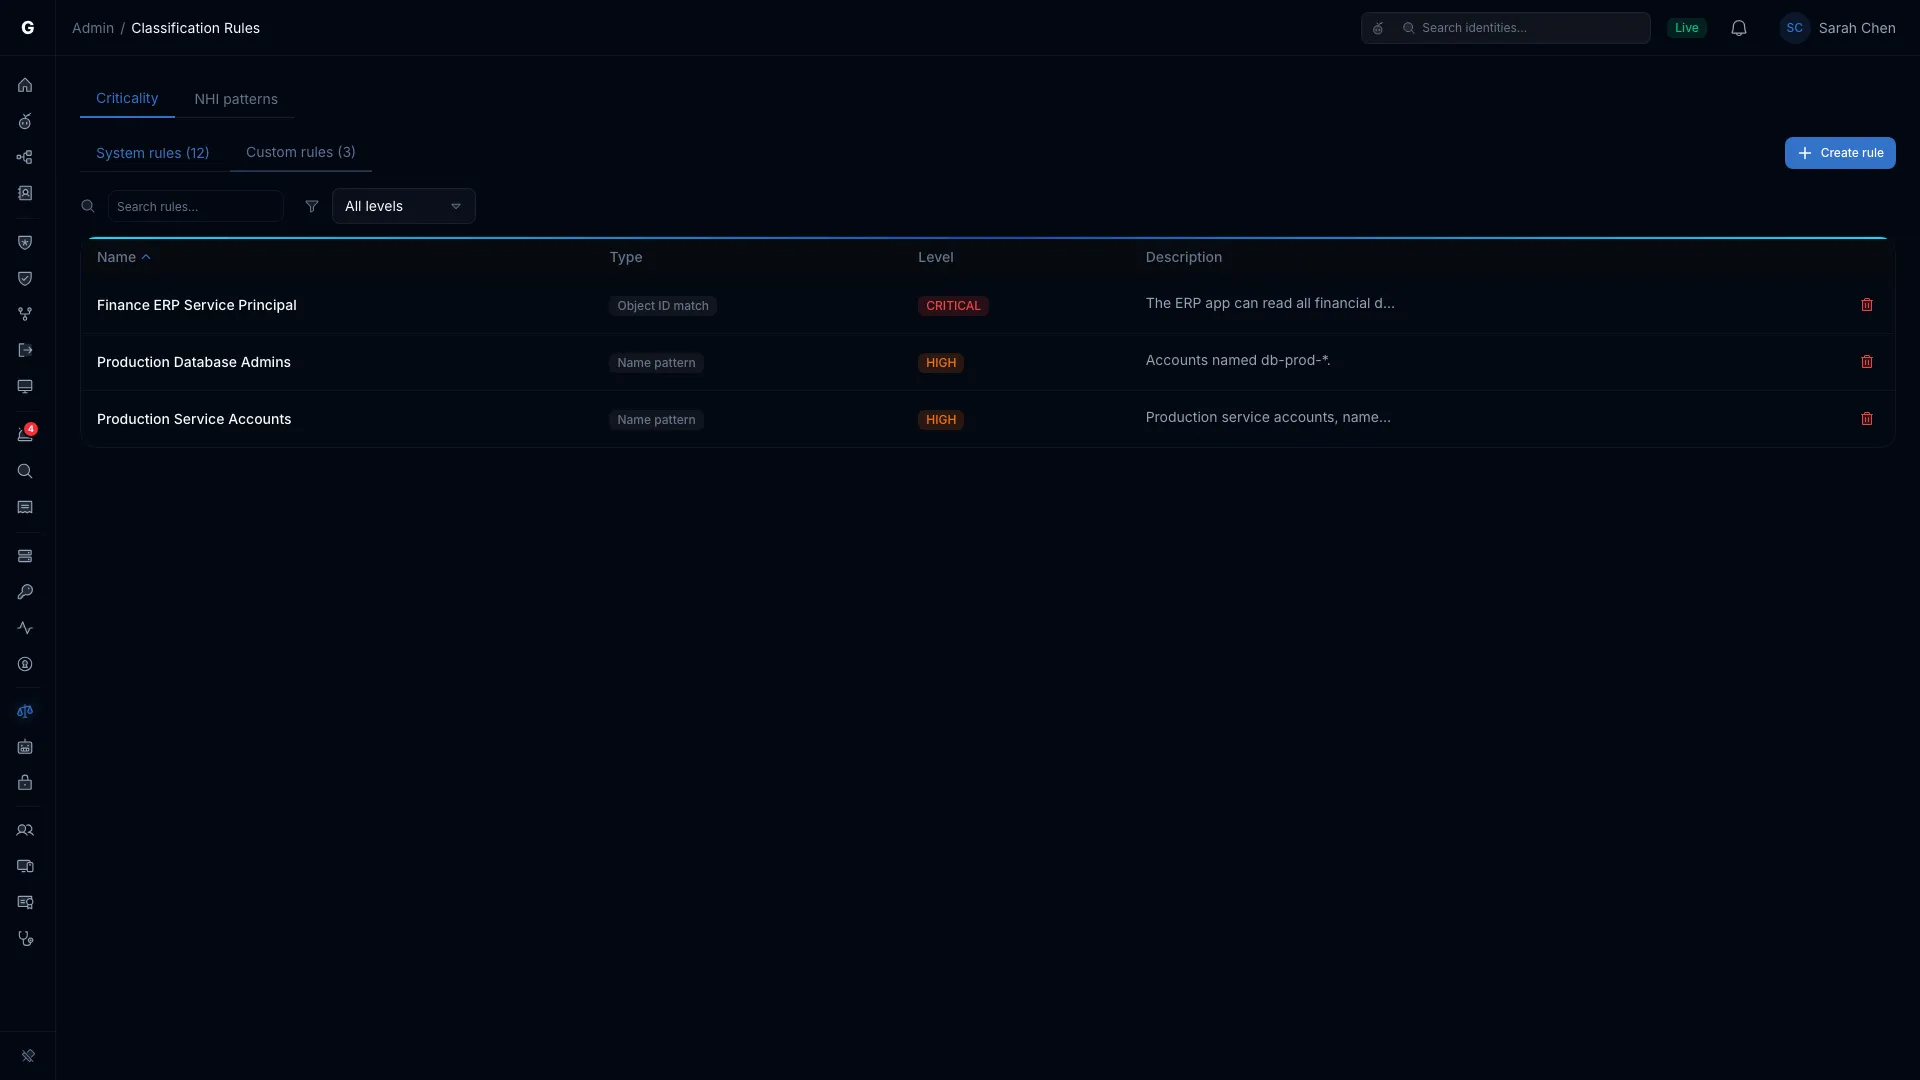Open the stethoscope sidebar icon
This screenshot has width=1920, height=1080.
pyautogui.click(x=25, y=938)
